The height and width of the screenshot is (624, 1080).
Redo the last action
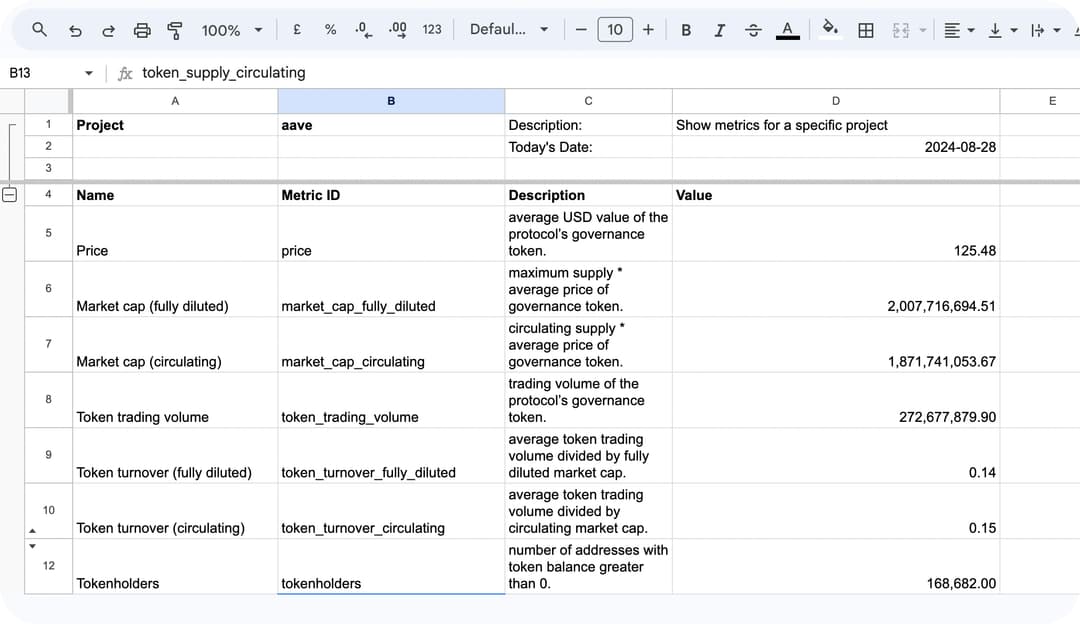(108, 30)
